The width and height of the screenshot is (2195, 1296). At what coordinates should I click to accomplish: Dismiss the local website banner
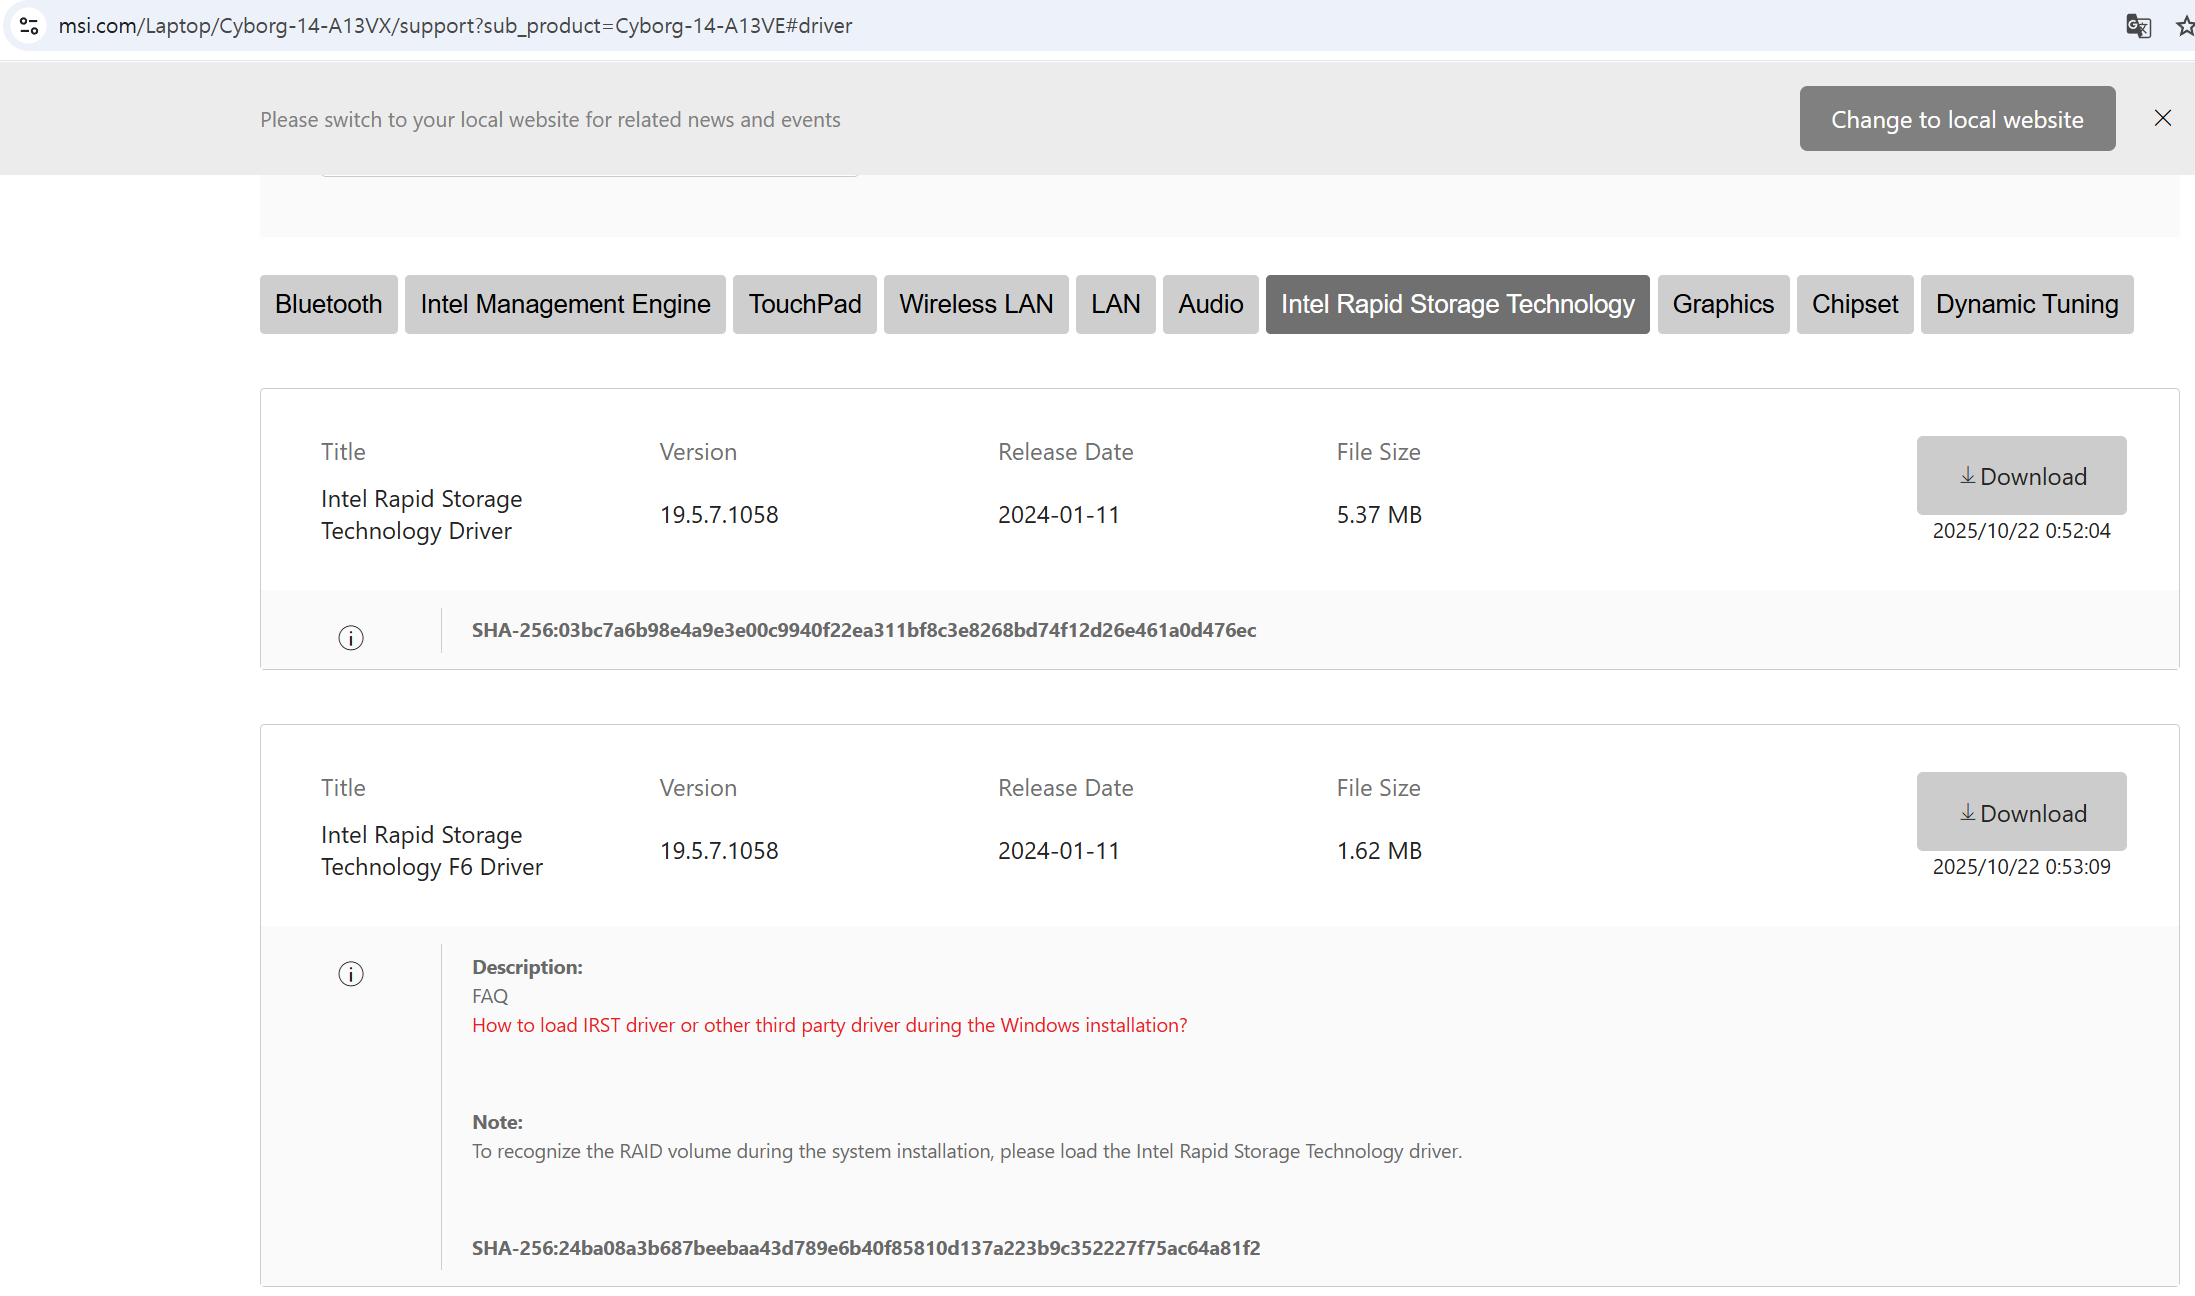click(2162, 118)
